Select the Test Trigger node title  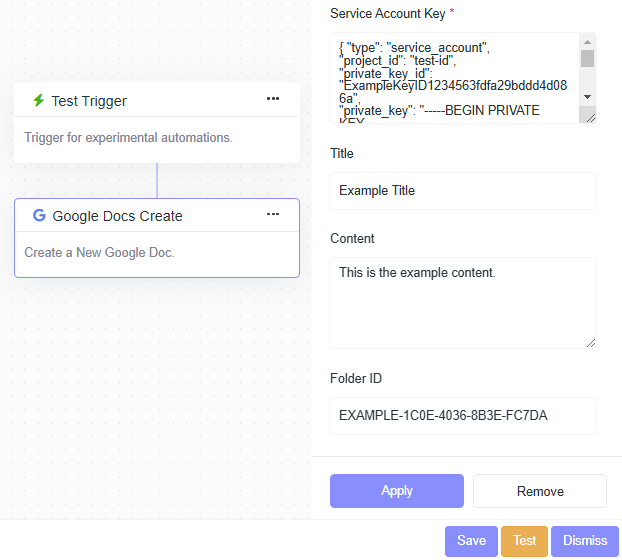pos(89,101)
